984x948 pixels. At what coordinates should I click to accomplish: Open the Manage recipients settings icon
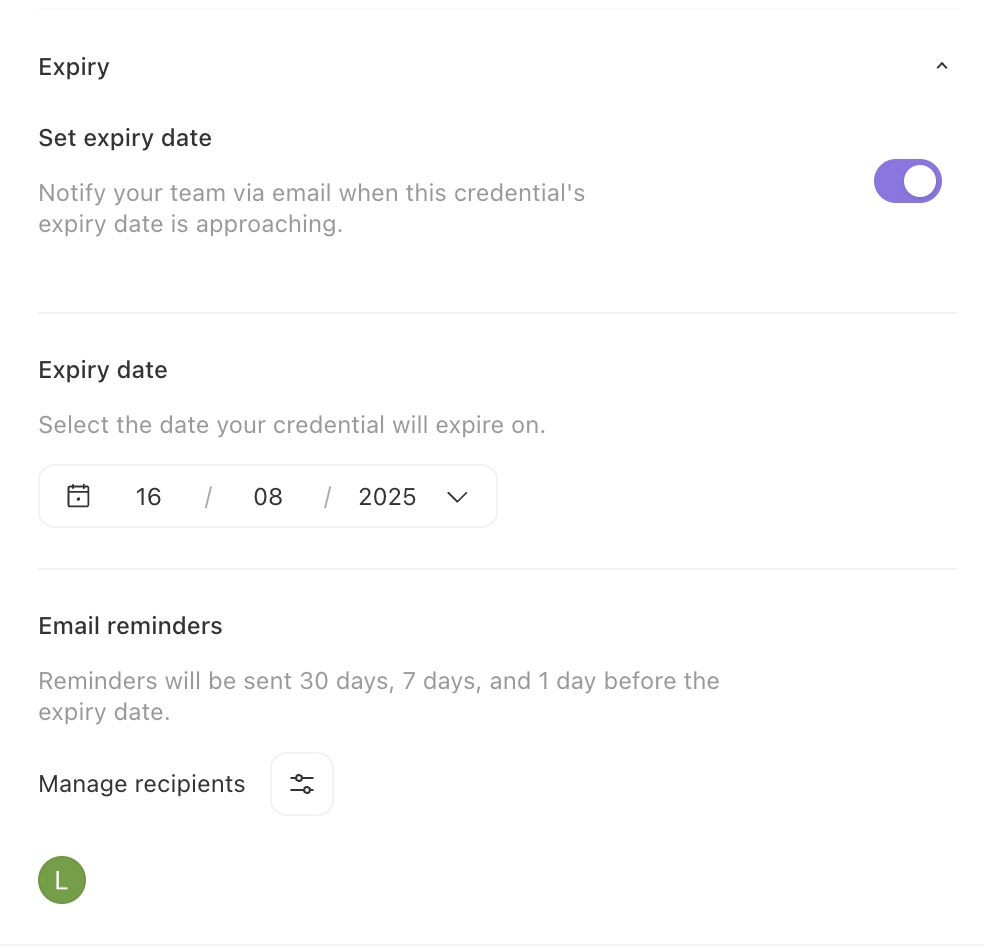coord(302,784)
